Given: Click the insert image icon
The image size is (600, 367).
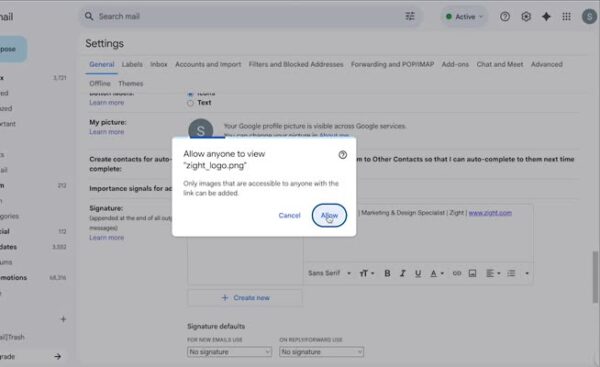Looking at the screenshot, I should coord(473,273).
